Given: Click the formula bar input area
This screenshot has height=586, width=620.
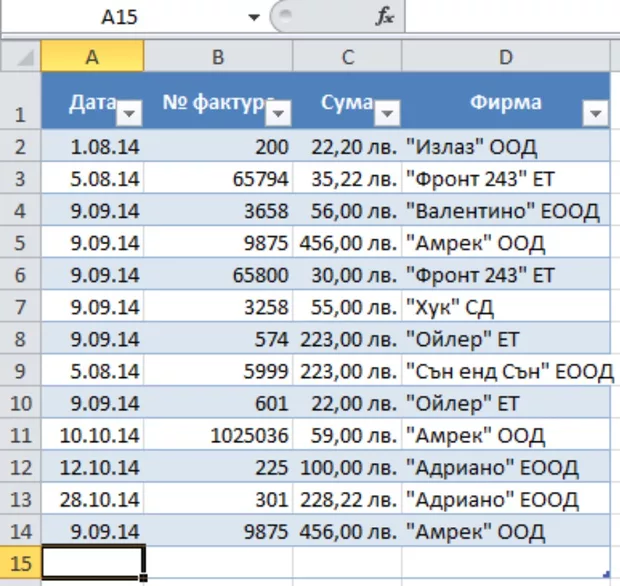Looking at the screenshot, I should 510,17.
